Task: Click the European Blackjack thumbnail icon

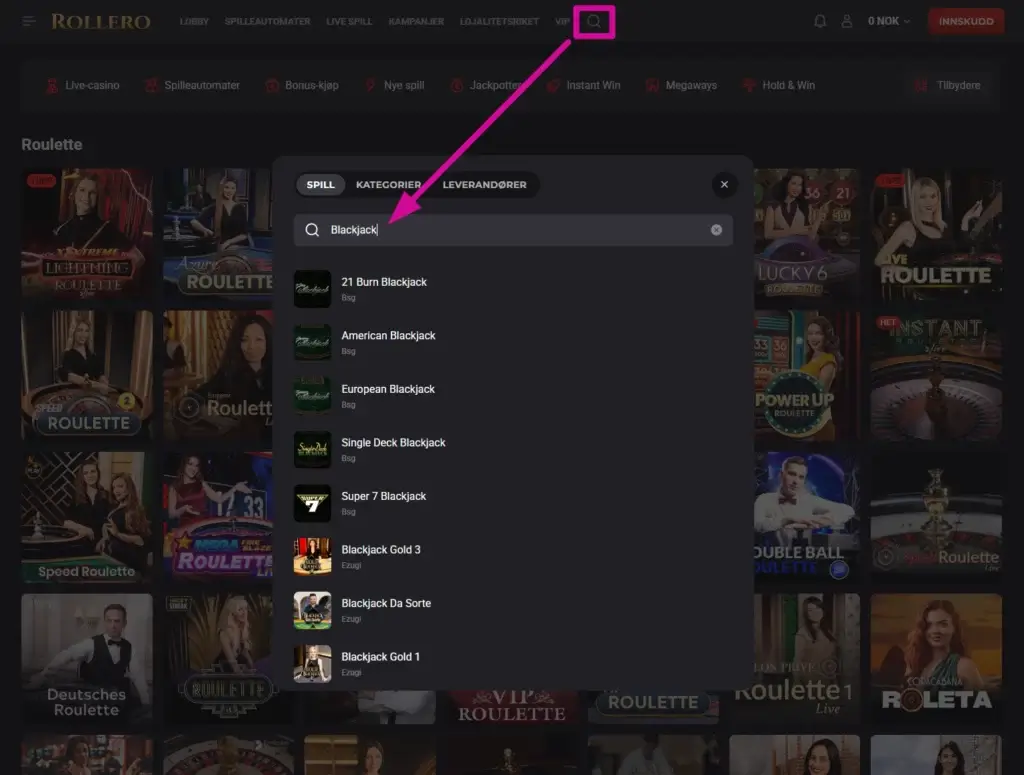Action: tap(312, 396)
